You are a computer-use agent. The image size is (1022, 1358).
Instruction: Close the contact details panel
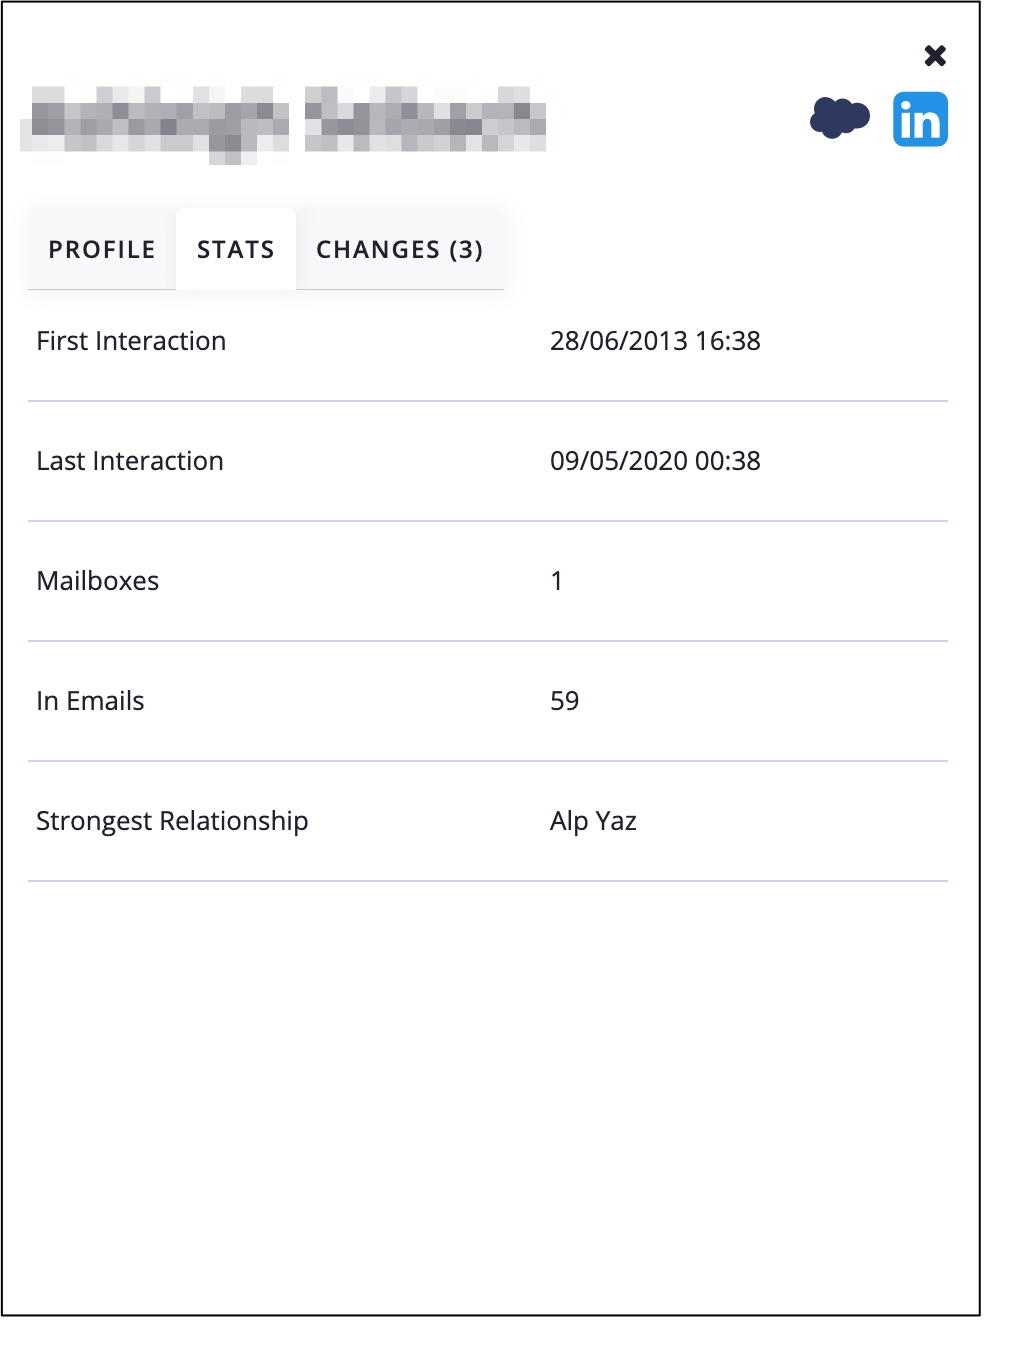[935, 56]
